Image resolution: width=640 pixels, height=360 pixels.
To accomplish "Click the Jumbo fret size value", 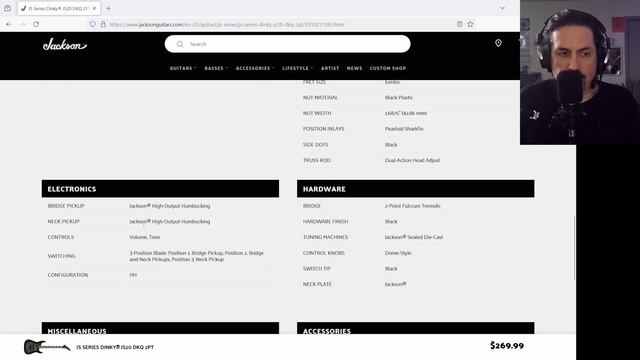I will pos(392,82).
